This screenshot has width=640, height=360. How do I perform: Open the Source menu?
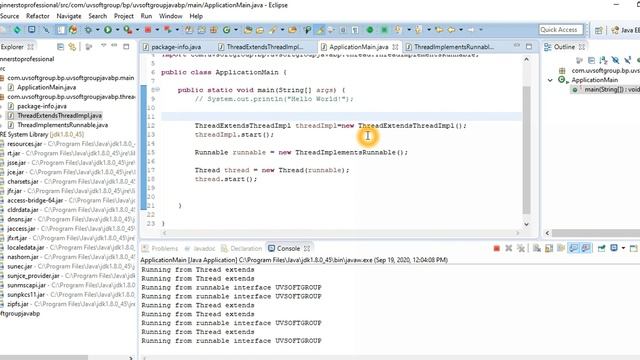[x=9, y=16]
